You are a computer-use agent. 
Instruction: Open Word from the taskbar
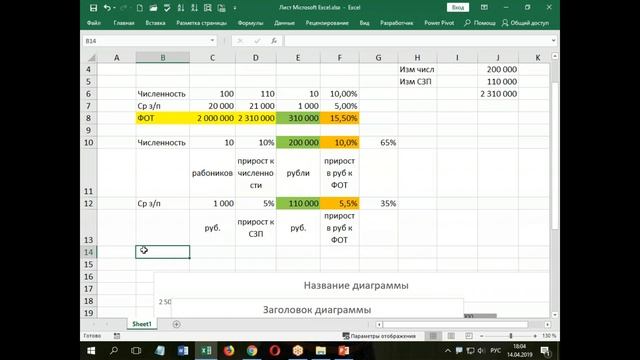[183, 351]
